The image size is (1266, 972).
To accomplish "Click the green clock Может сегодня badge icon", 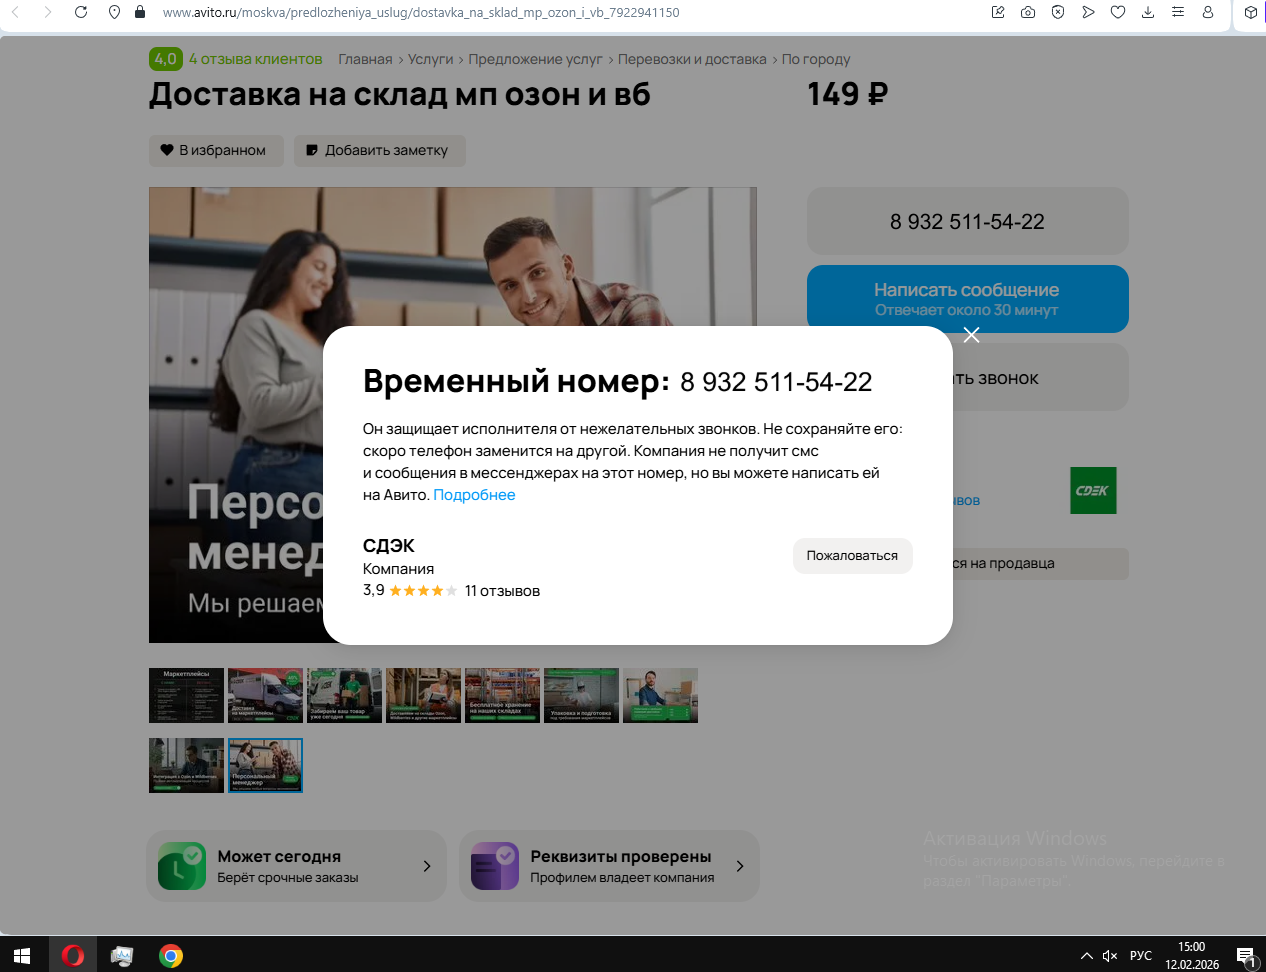I will [x=182, y=866].
